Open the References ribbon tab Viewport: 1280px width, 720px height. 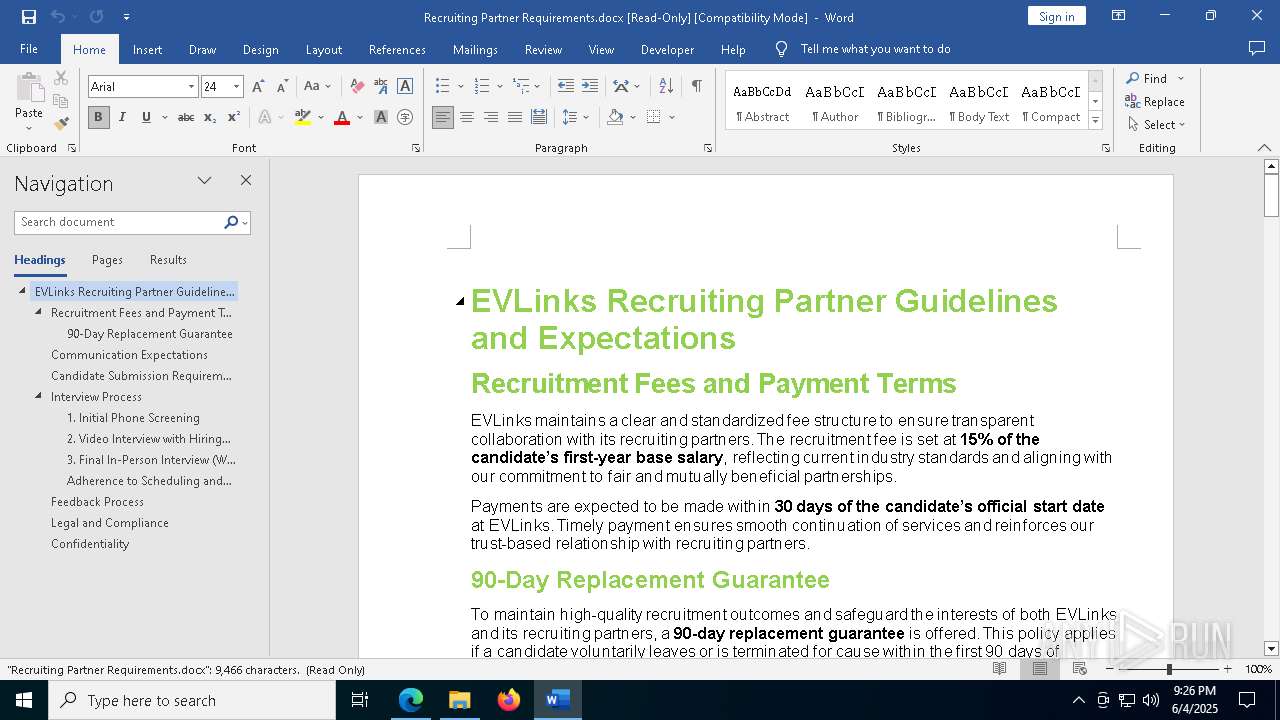click(397, 49)
